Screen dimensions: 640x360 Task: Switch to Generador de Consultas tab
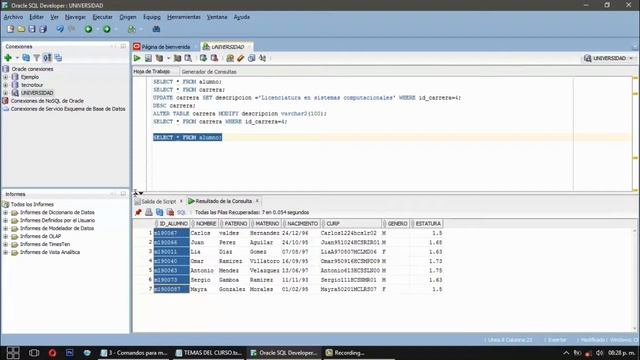pos(209,72)
